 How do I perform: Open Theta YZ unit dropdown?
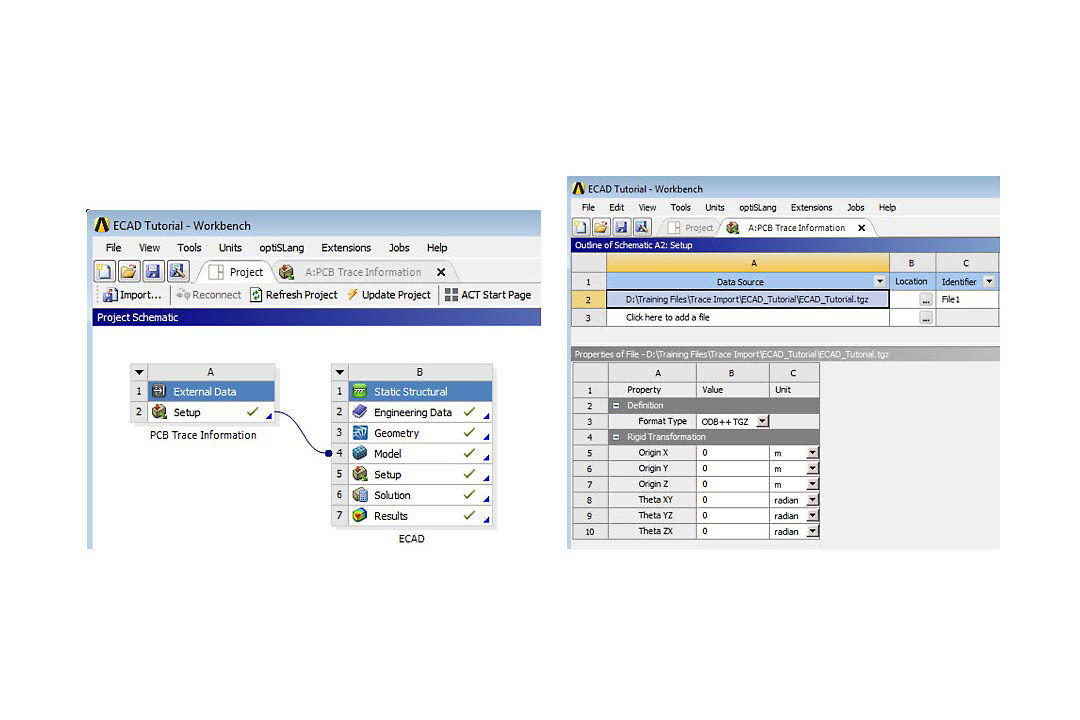[x=813, y=515]
